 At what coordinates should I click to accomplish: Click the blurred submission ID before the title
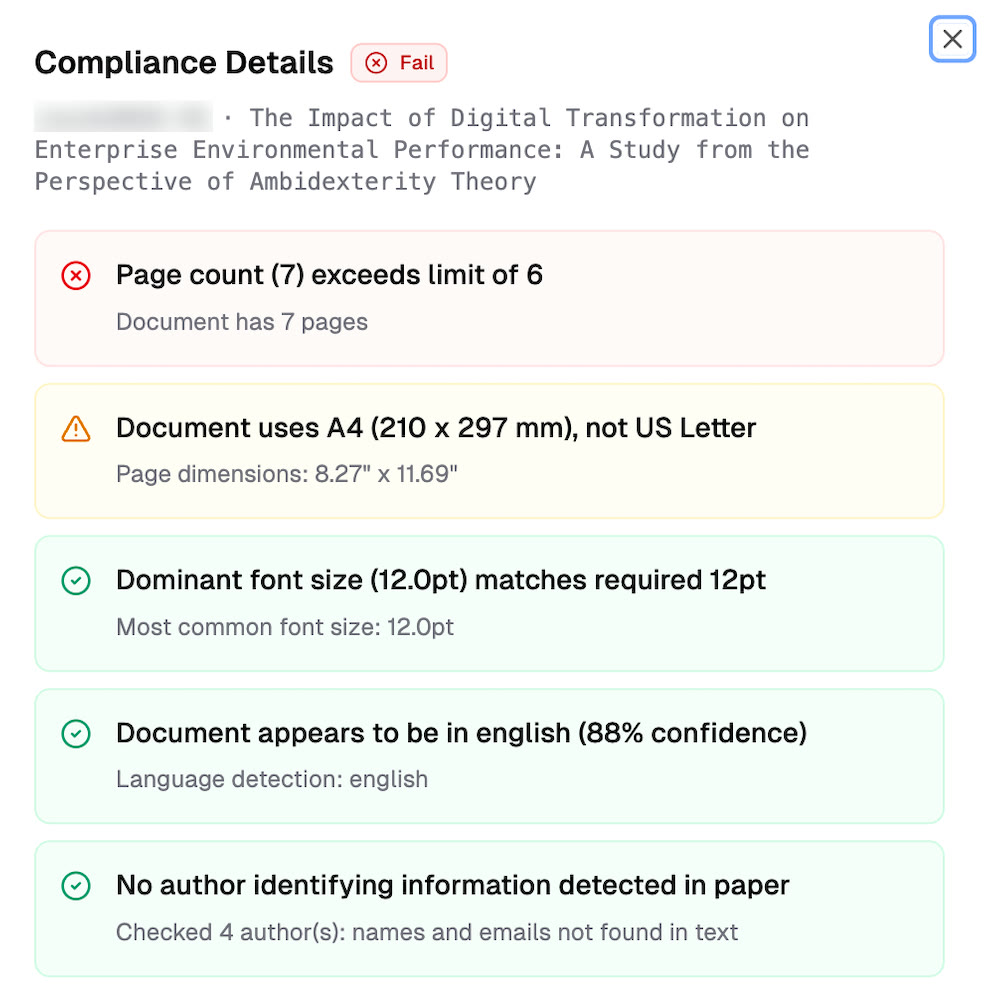[122, 117]
